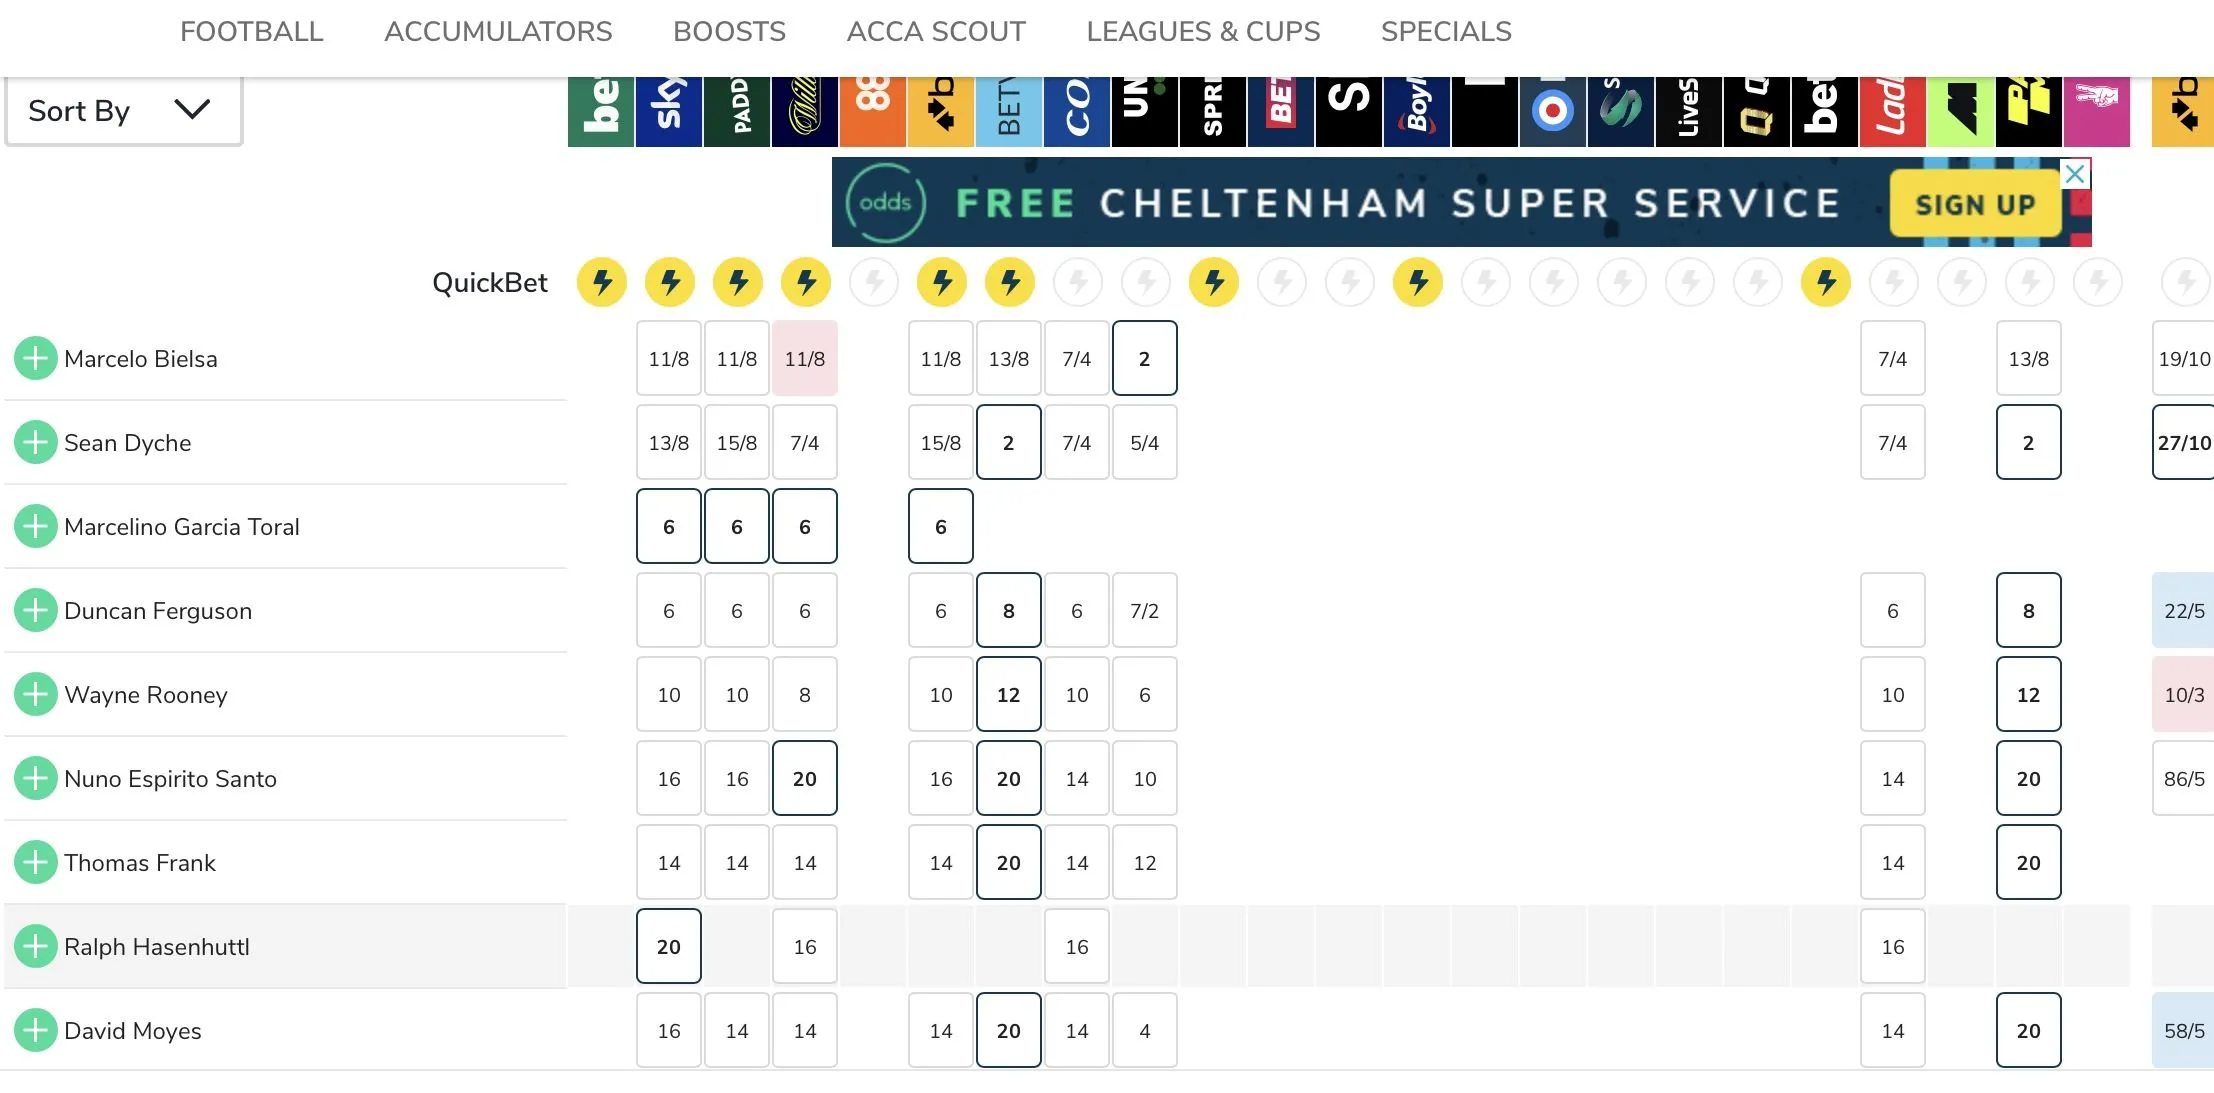Toggle QuickBet bolt under the William Hill column
The width and height of the screenshot is (2214, 1093).
click(806, 283)
